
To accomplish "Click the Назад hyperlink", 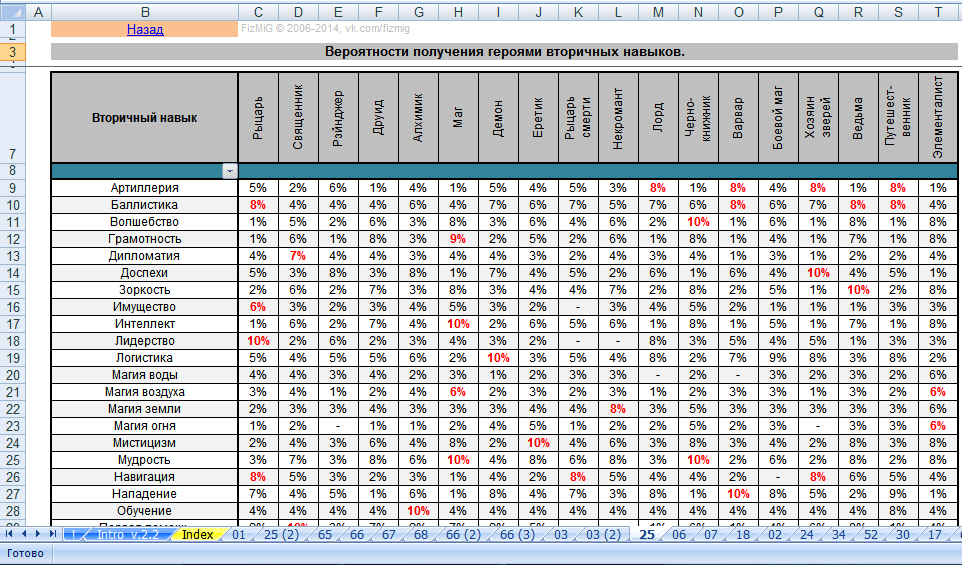I will click(144, 29).
